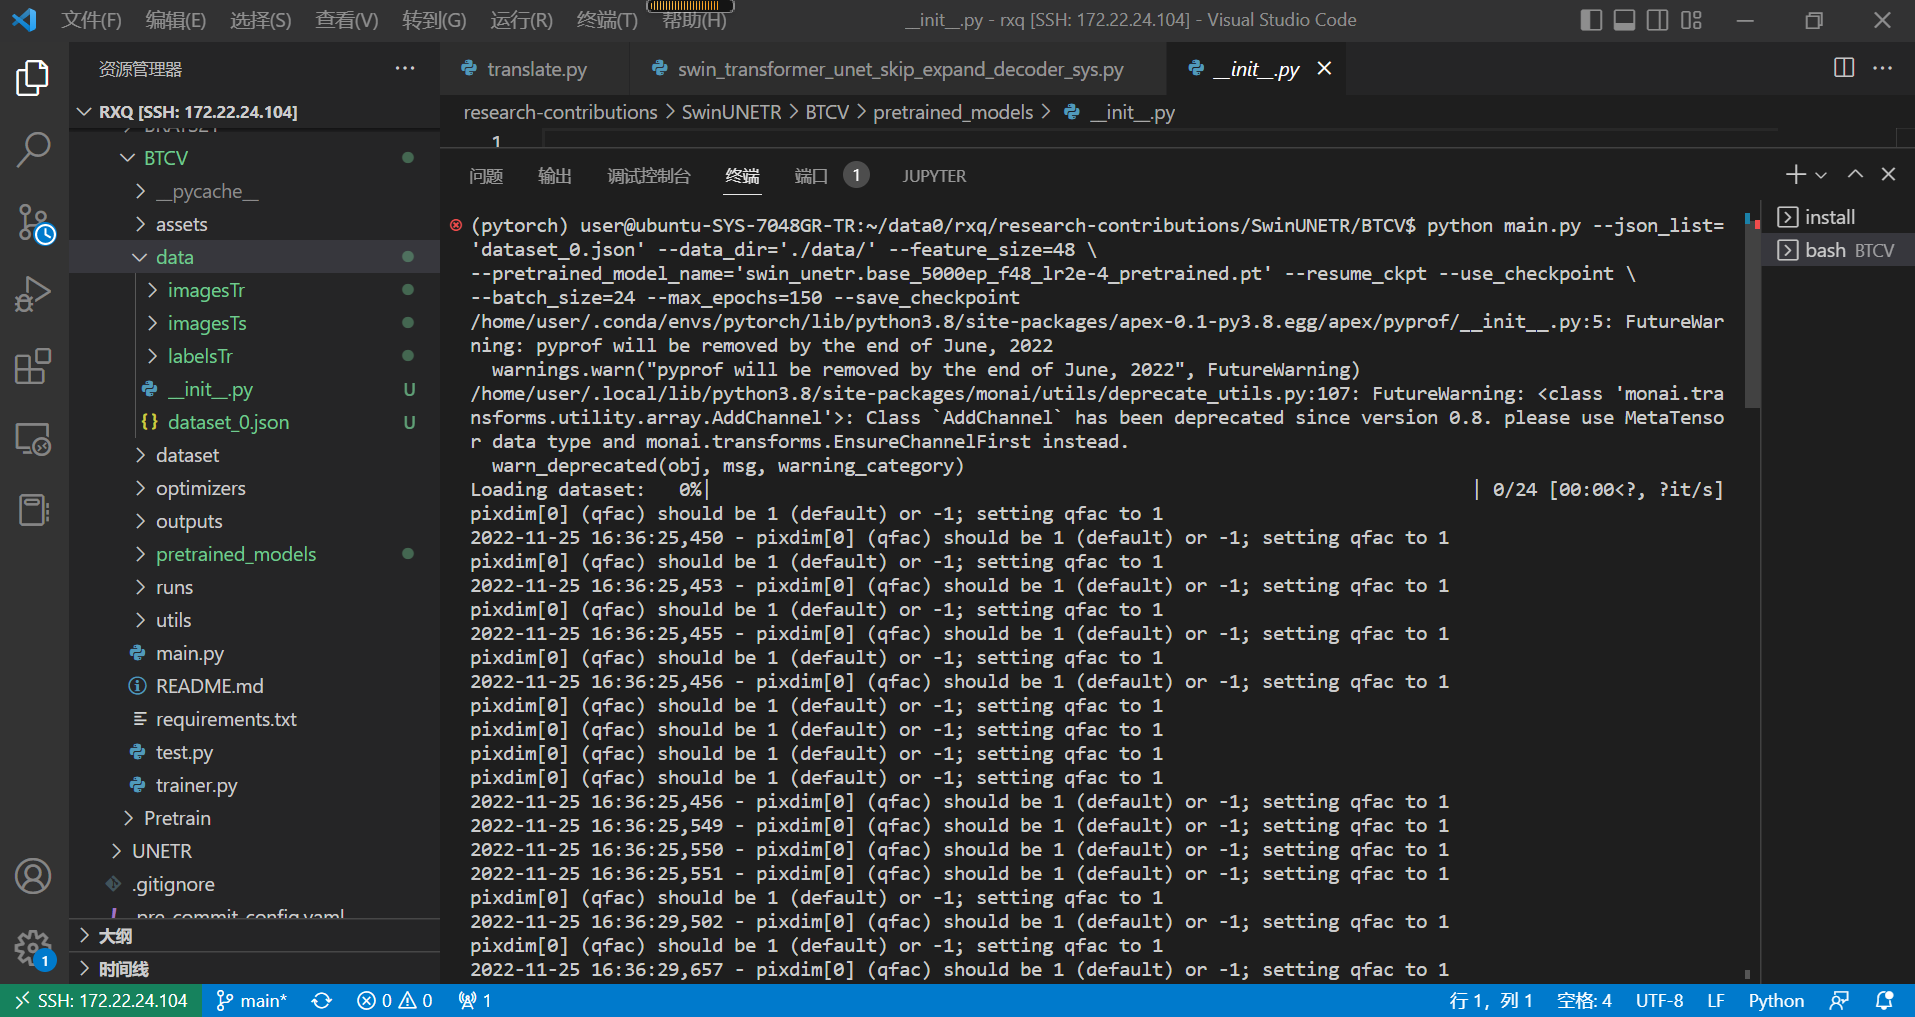Change encoding by clicking UTF-8

click(1659, 999)
